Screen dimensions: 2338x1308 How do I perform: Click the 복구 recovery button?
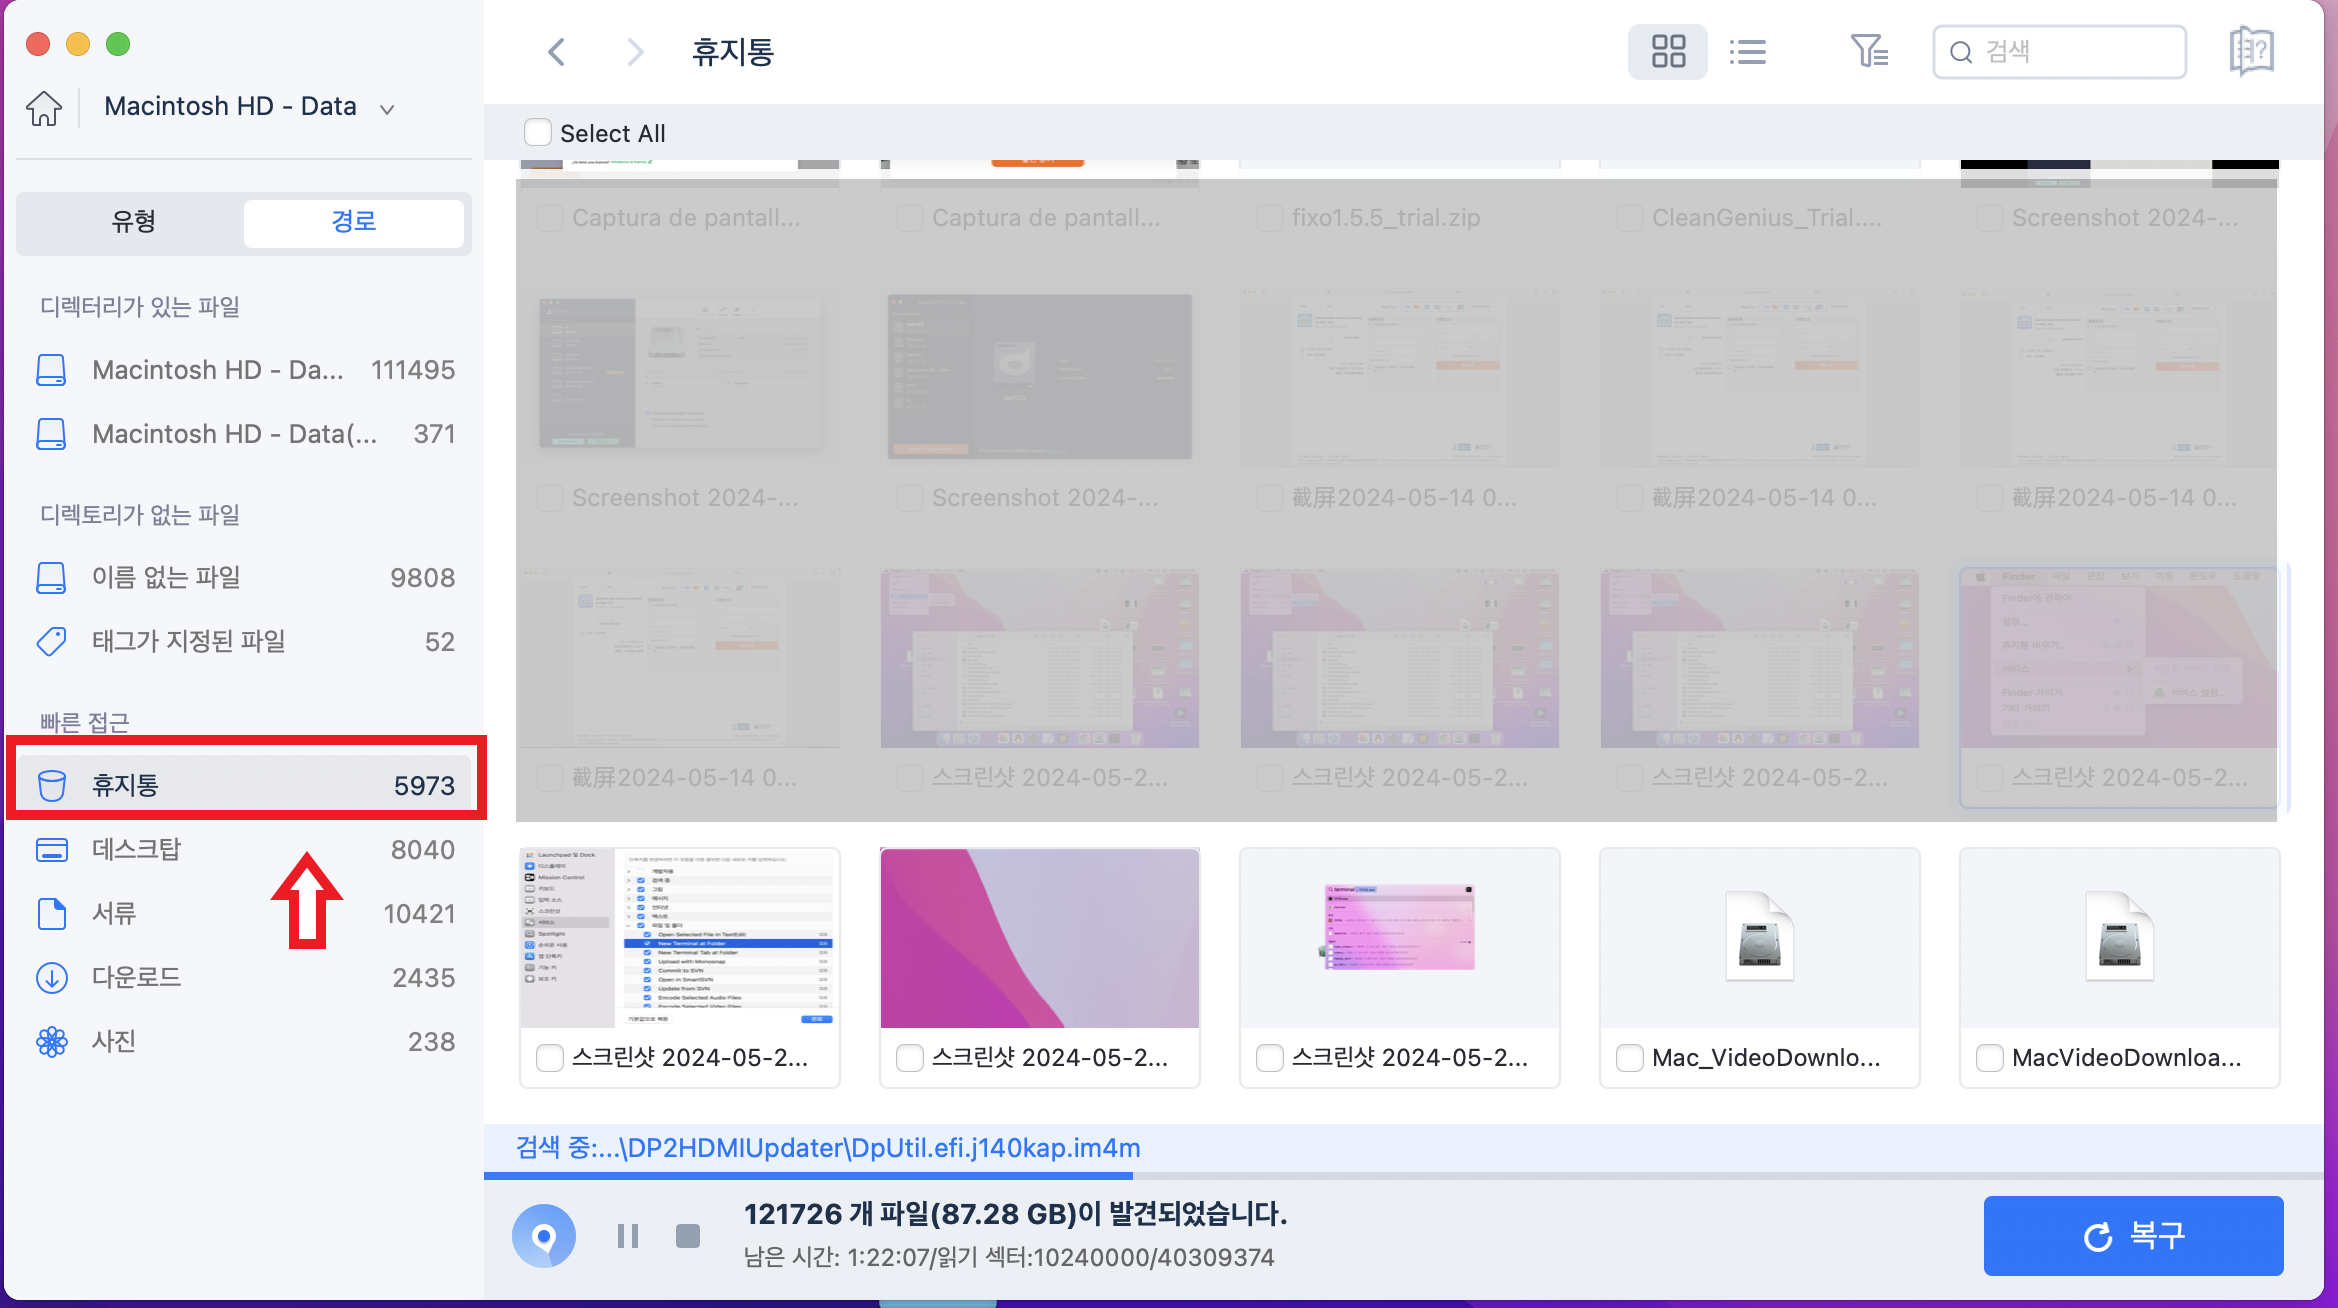pos(2133,1235)
